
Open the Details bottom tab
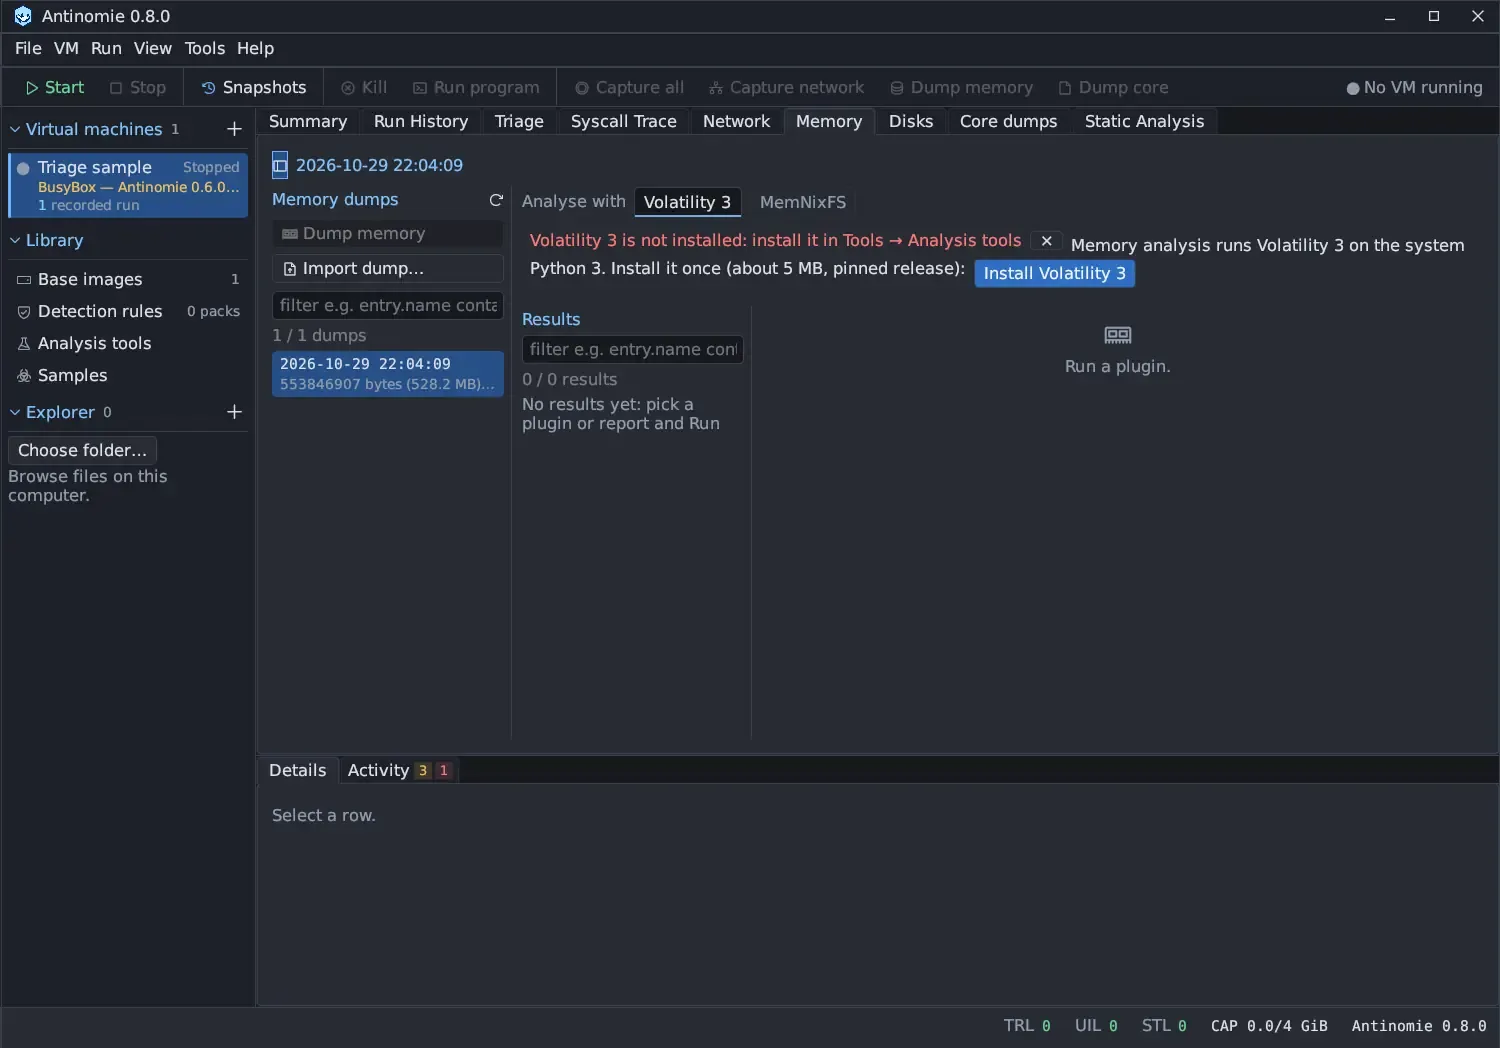click(x=297, y=770)
